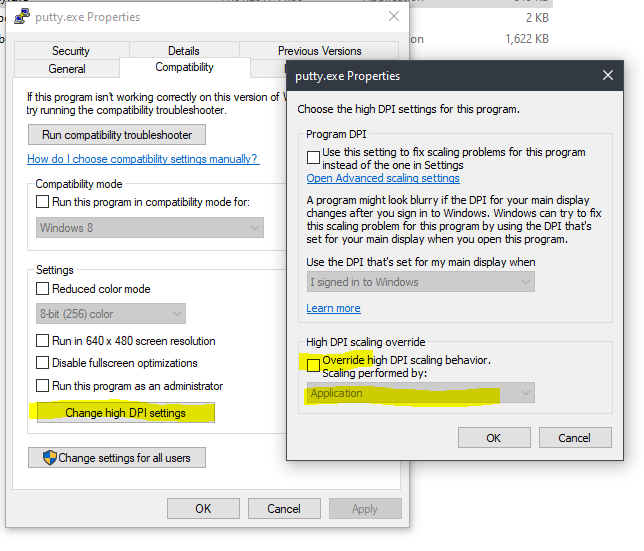
Task: Open How do I choose compatibility settings manually link
Action: (143, 159)
